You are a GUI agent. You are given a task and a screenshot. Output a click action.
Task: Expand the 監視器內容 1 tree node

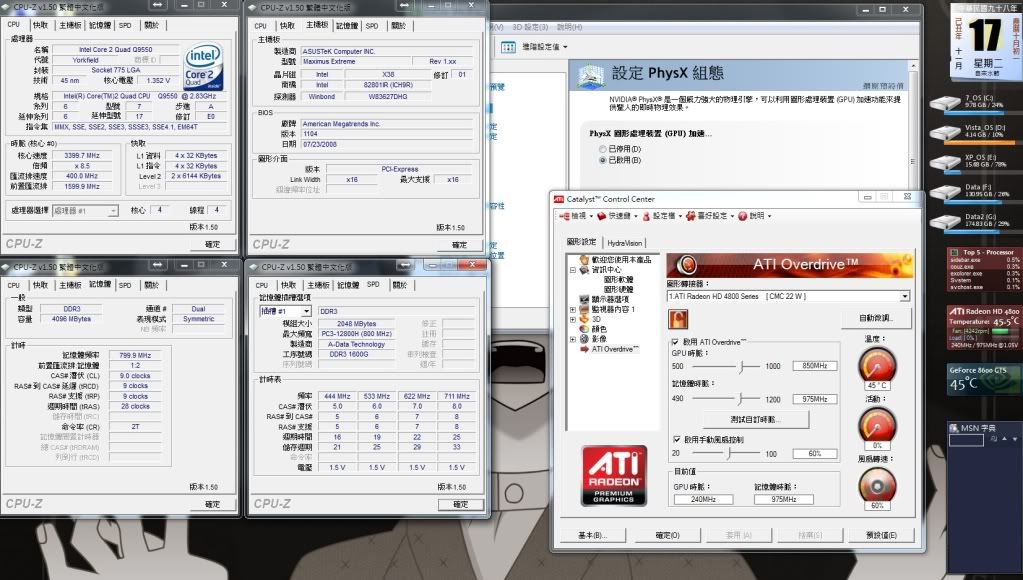point(573,309)
